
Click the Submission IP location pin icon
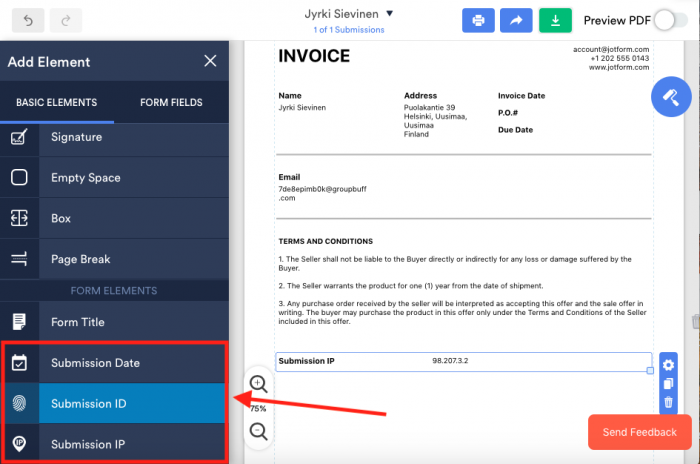pyautogui.click(x=19, y=443)
